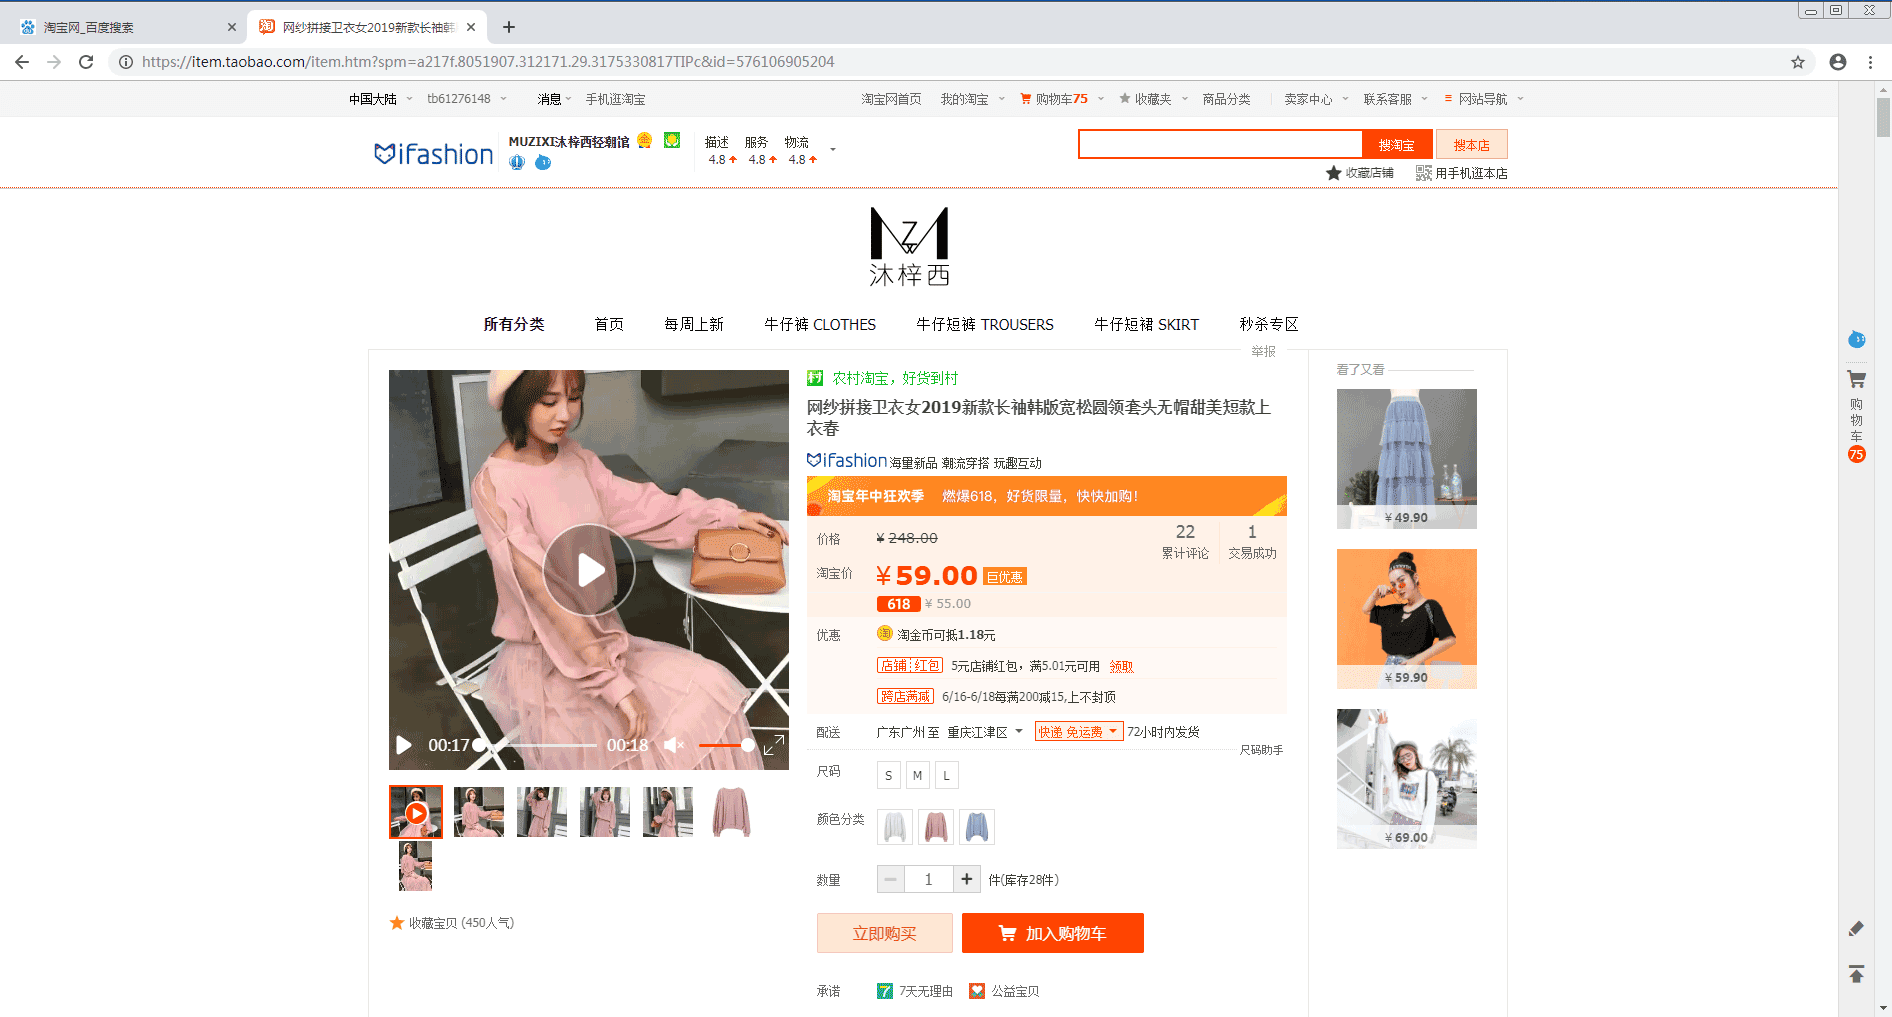Click the 加入购物车 button
The width and height of the screenshot is (1892, 1017).
pyautogui.click(x=1052, y=933)
